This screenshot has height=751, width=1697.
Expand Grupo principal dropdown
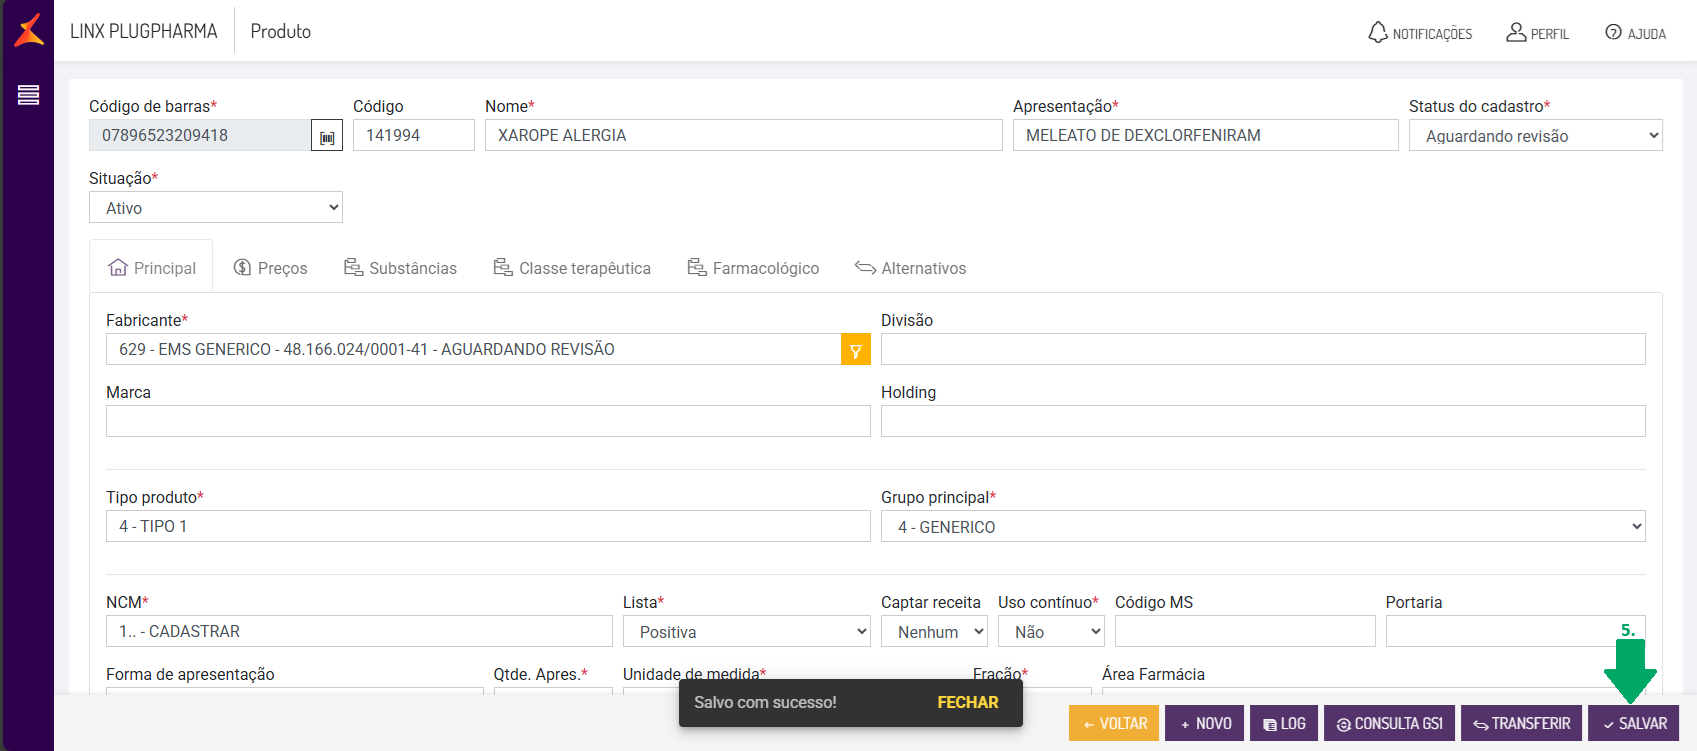pyautogui.click(x=1263, y=527)
